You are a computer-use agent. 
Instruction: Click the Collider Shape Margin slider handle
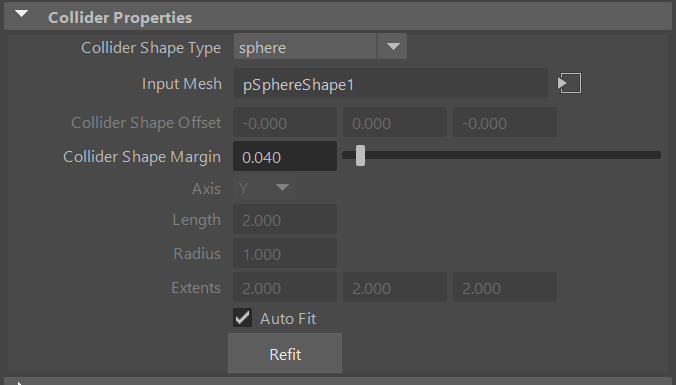(360, 156)
